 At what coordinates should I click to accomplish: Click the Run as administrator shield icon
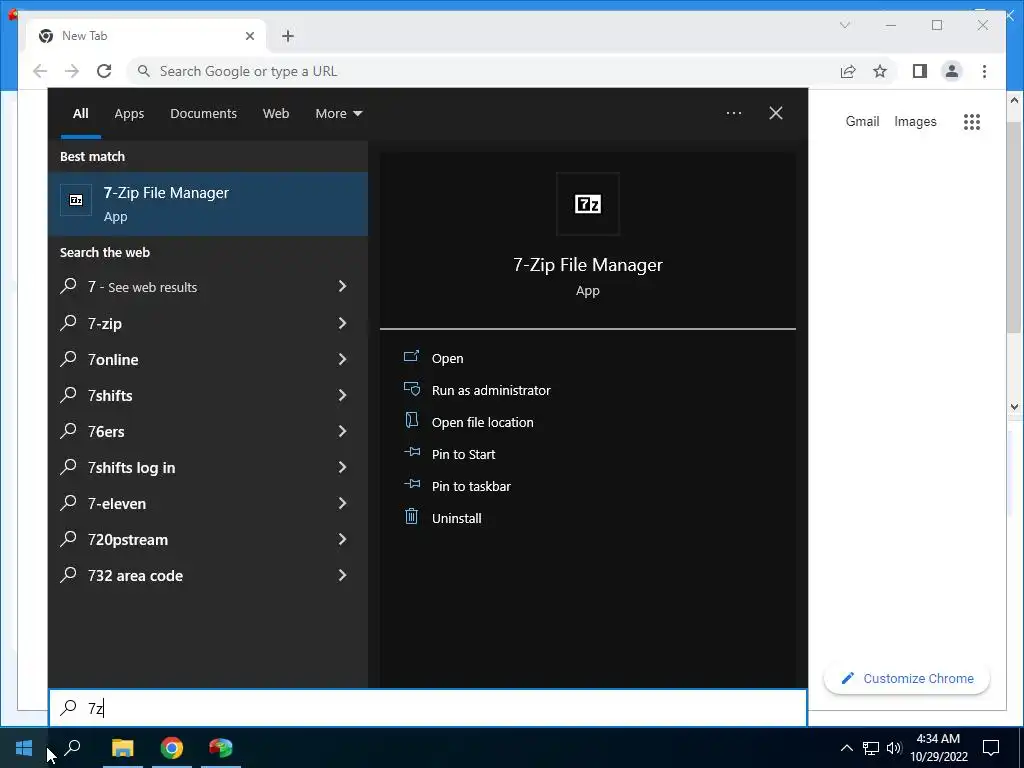point(411,389)
